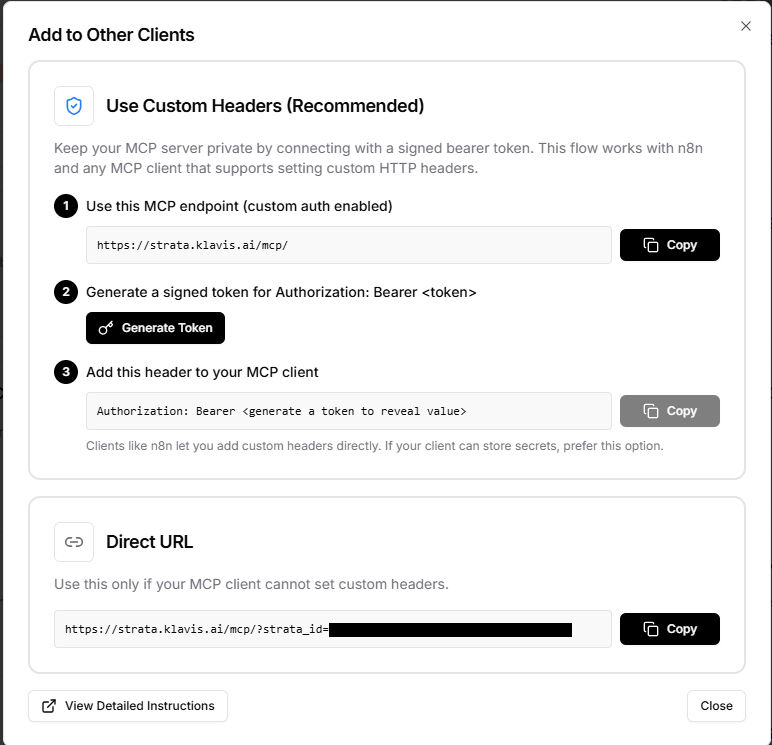Click the Use Custom Headers (Recommended) heading

265,106
